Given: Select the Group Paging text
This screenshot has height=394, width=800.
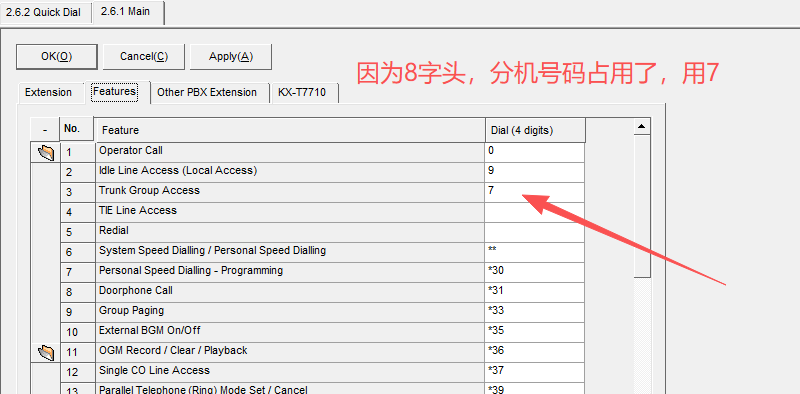Looking at the screenshot, I should (x=131, y=310).
